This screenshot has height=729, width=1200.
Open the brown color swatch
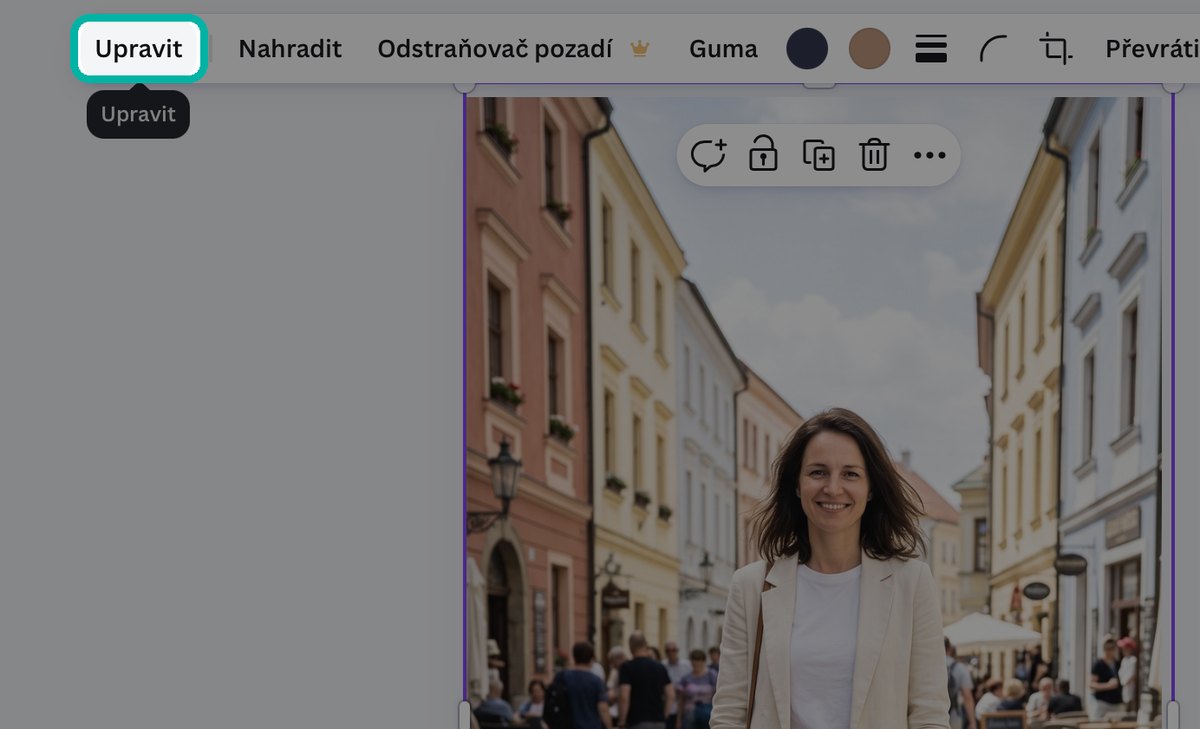point(869,48)
